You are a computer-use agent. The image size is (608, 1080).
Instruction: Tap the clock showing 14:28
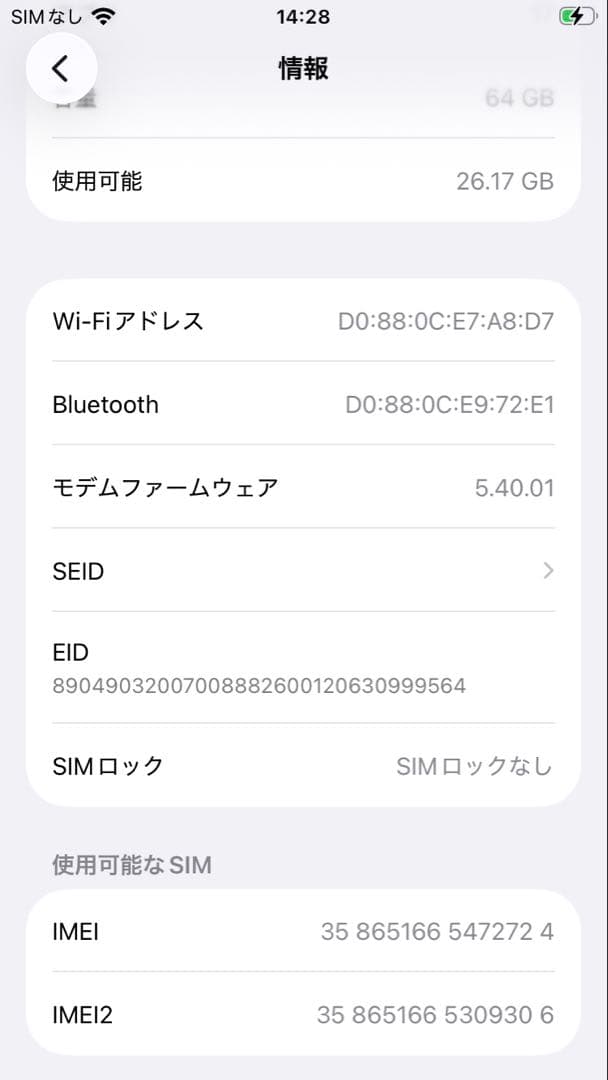tap(304, 16)
